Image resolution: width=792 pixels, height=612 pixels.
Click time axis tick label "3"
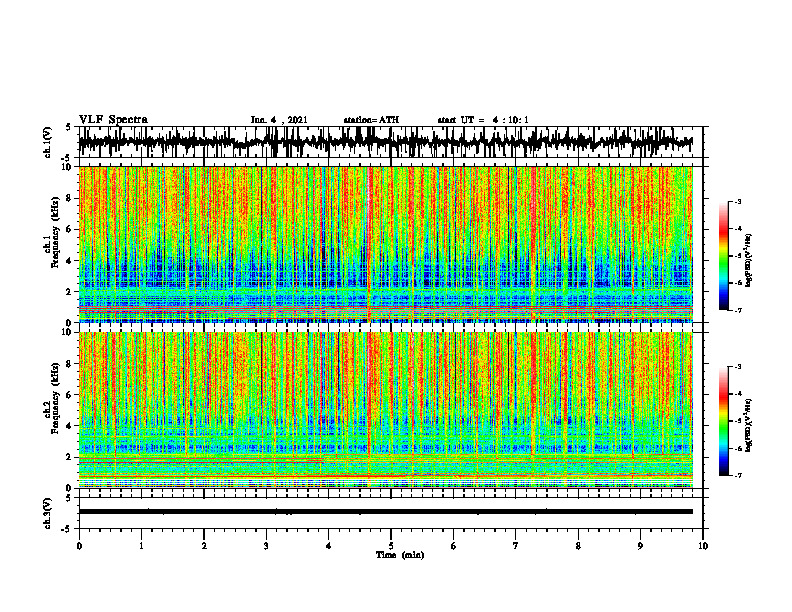pos(266,546)
